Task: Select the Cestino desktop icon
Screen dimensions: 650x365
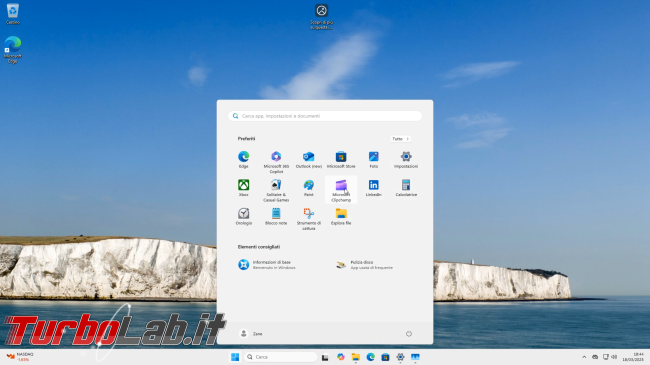Action: 13,14
